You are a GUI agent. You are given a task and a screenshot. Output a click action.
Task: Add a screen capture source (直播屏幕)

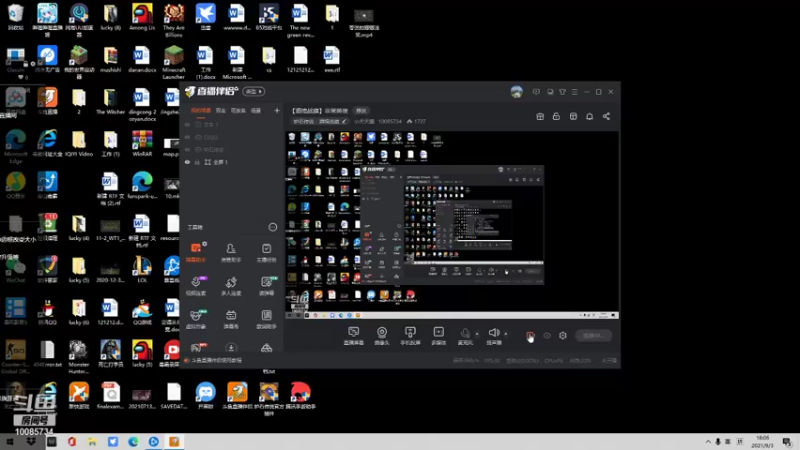coord(354,336)
